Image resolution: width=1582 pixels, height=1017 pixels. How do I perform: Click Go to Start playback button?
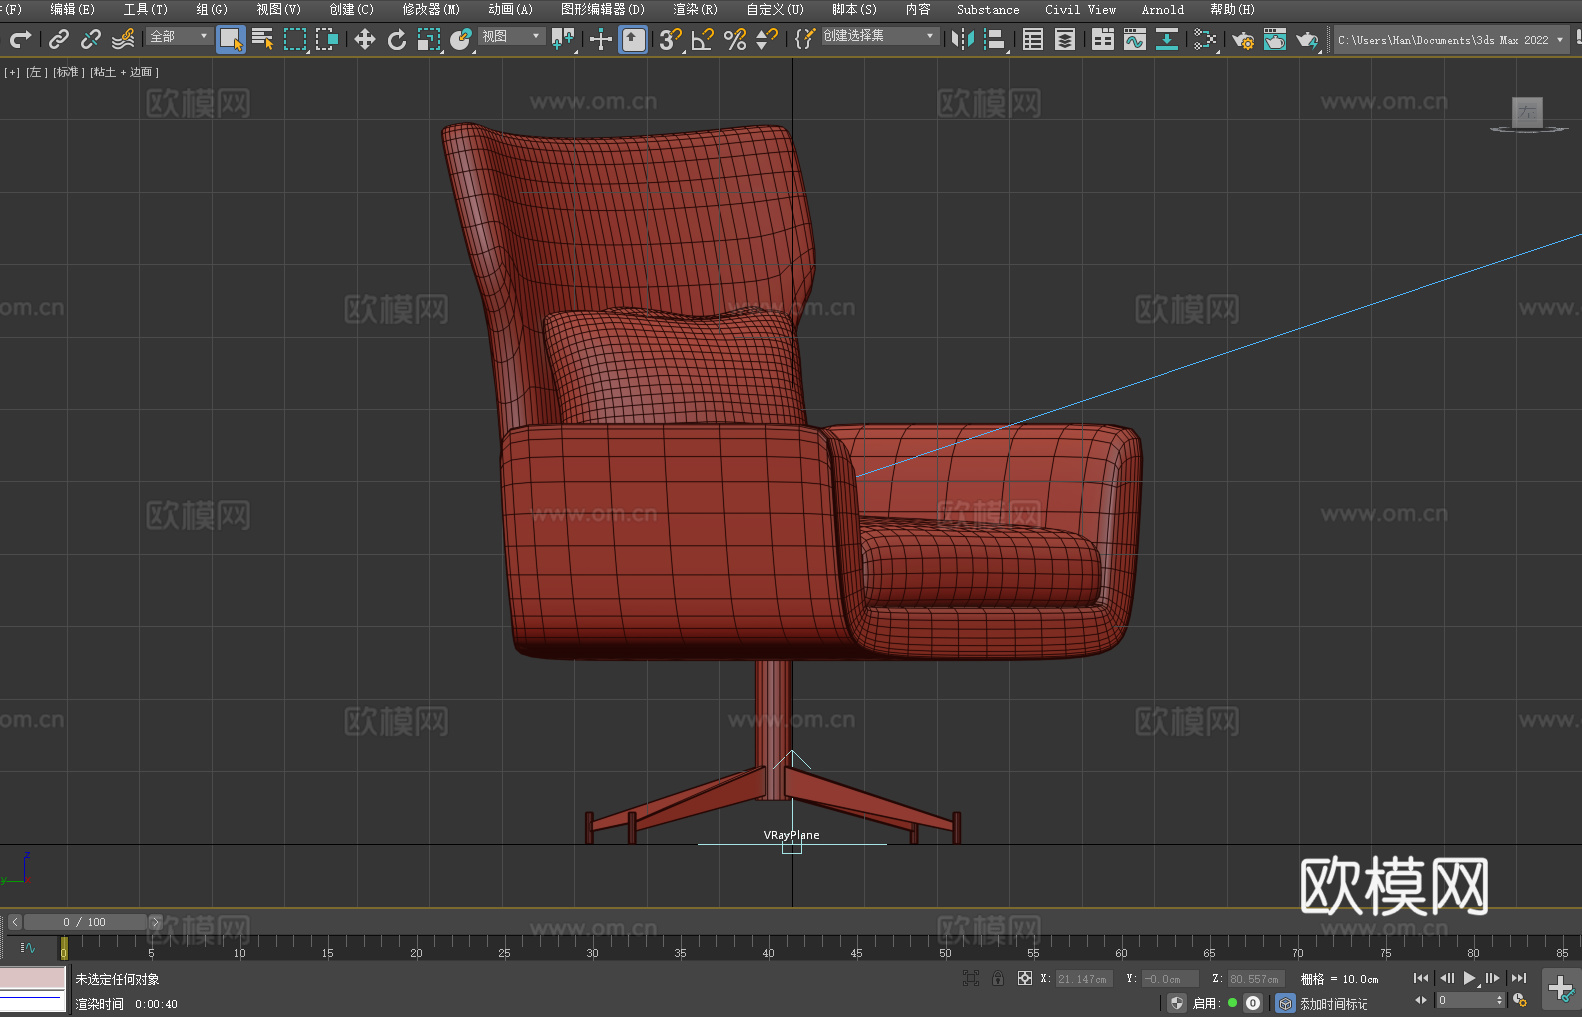(1421, 978)
